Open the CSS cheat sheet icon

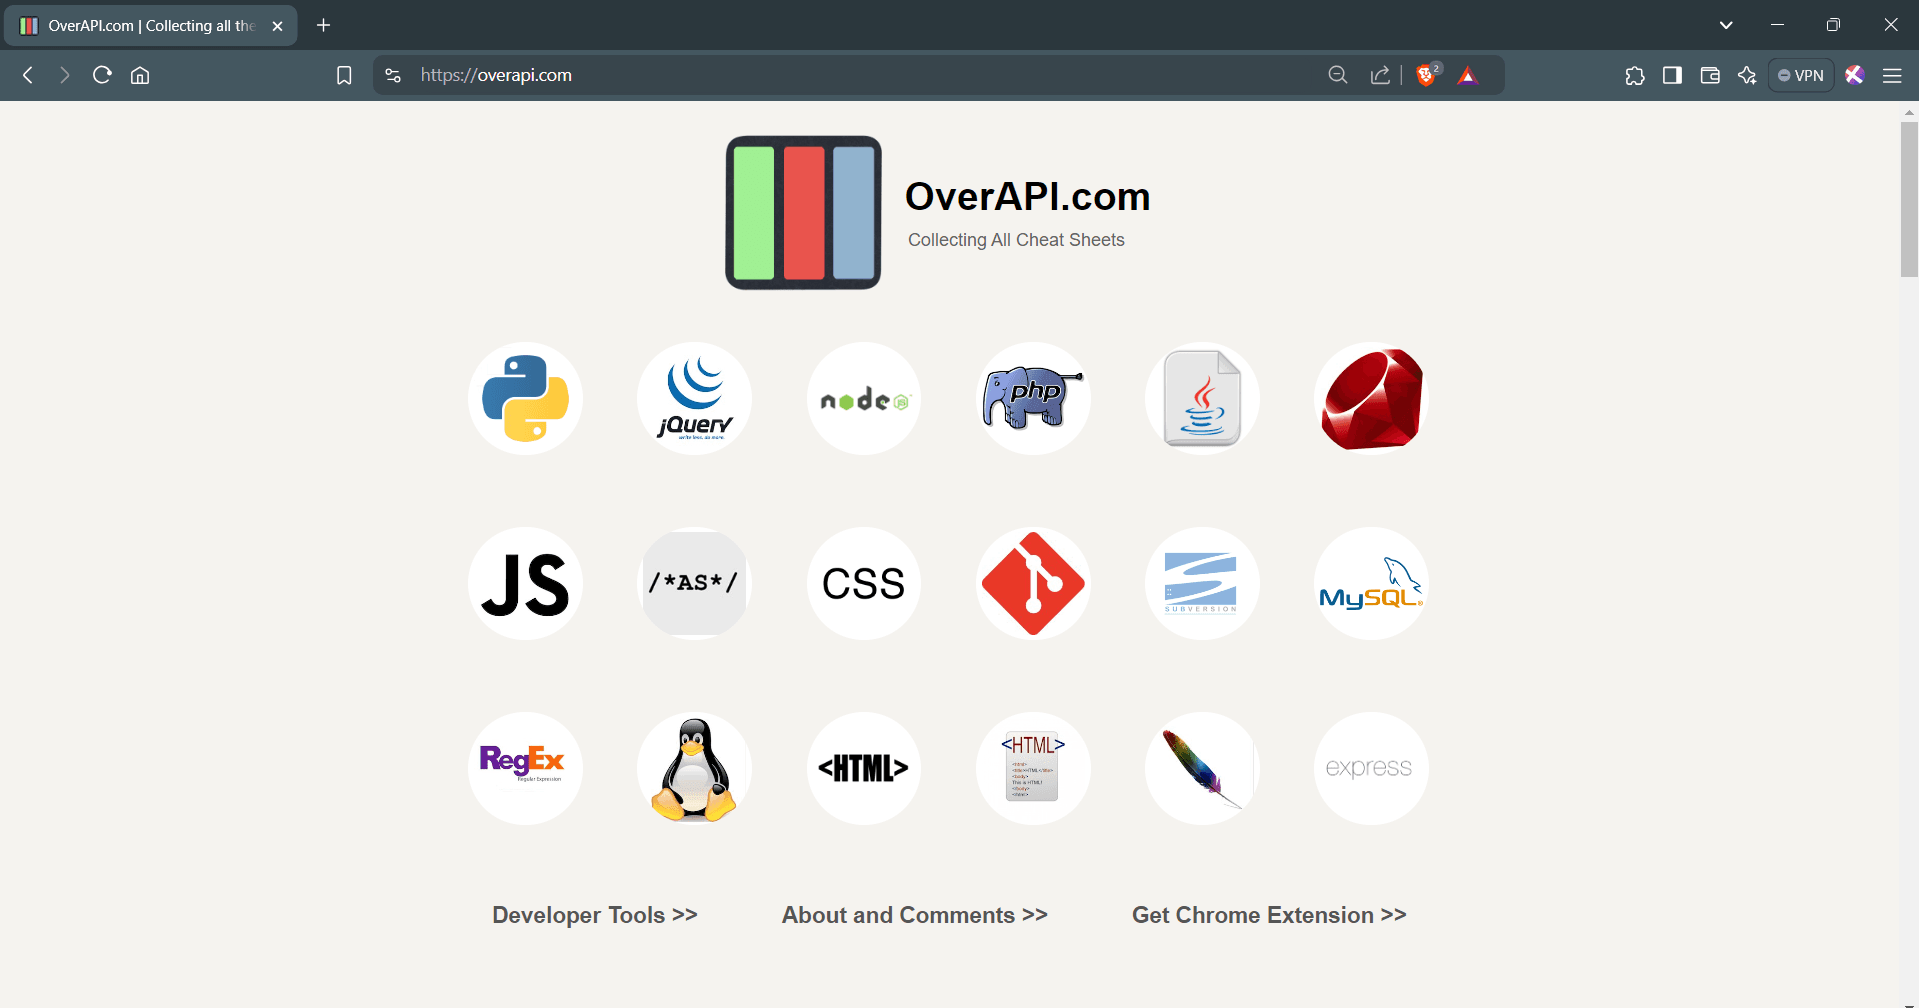[864, 583]
